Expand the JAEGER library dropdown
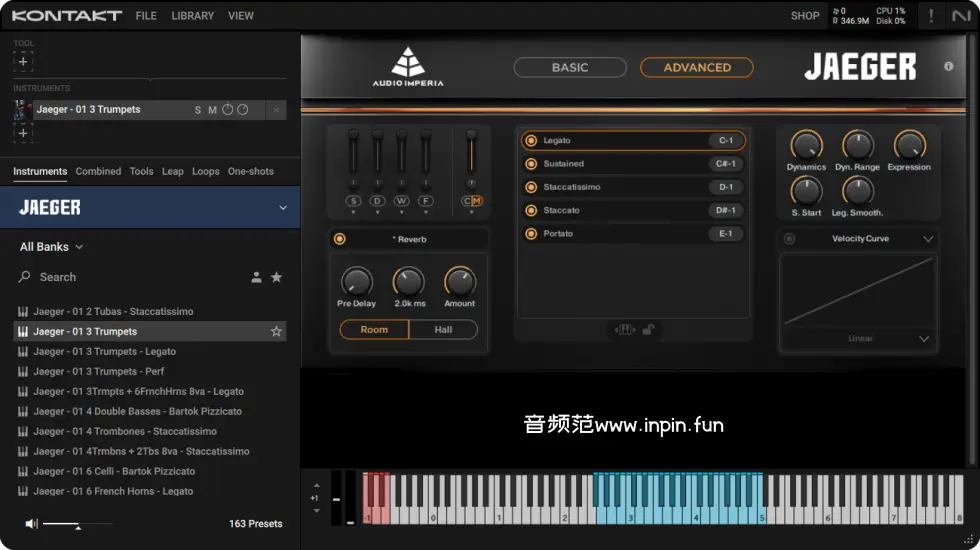This screenshot has width=980, height=550. click(x=282, y=208)
